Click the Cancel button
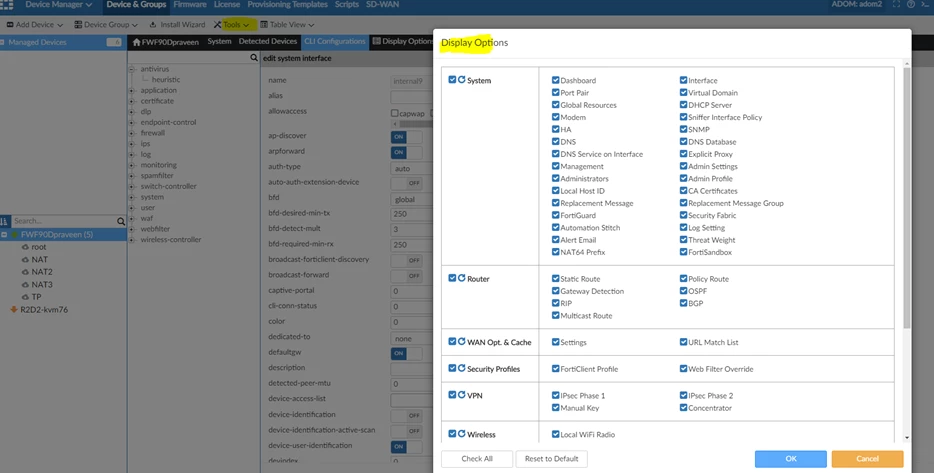Viewport: 934px width, 473px height. [867, 459]
